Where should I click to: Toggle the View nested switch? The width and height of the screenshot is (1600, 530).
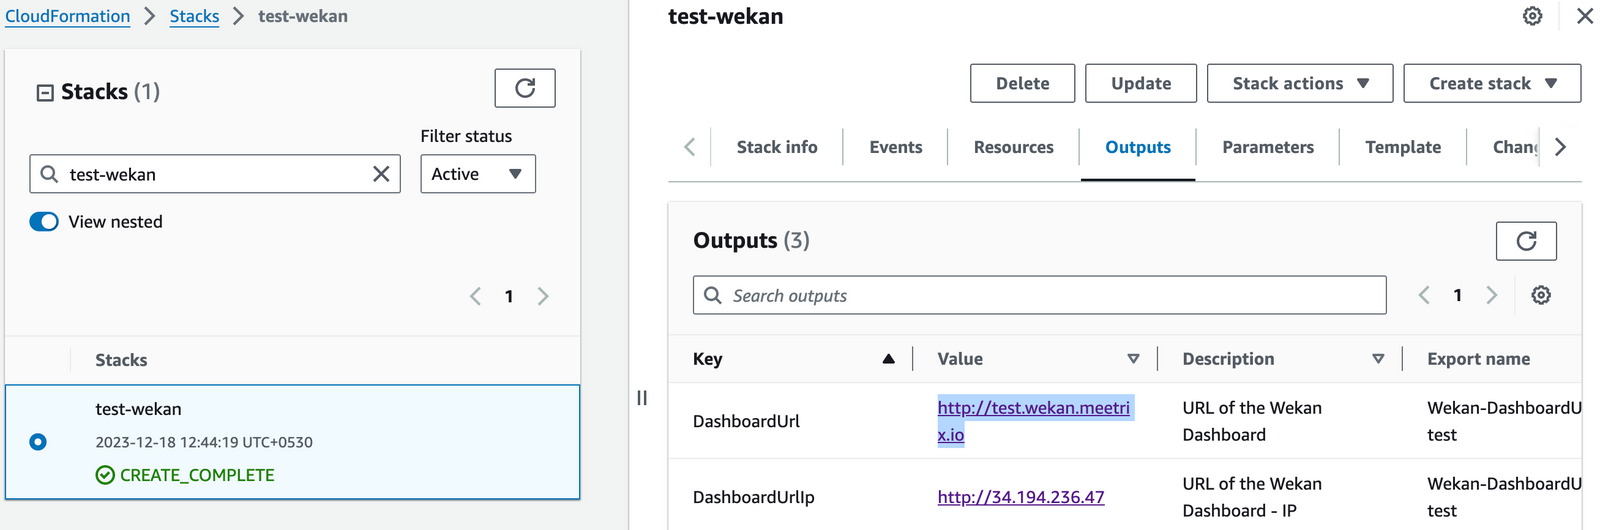click(44, 222)
